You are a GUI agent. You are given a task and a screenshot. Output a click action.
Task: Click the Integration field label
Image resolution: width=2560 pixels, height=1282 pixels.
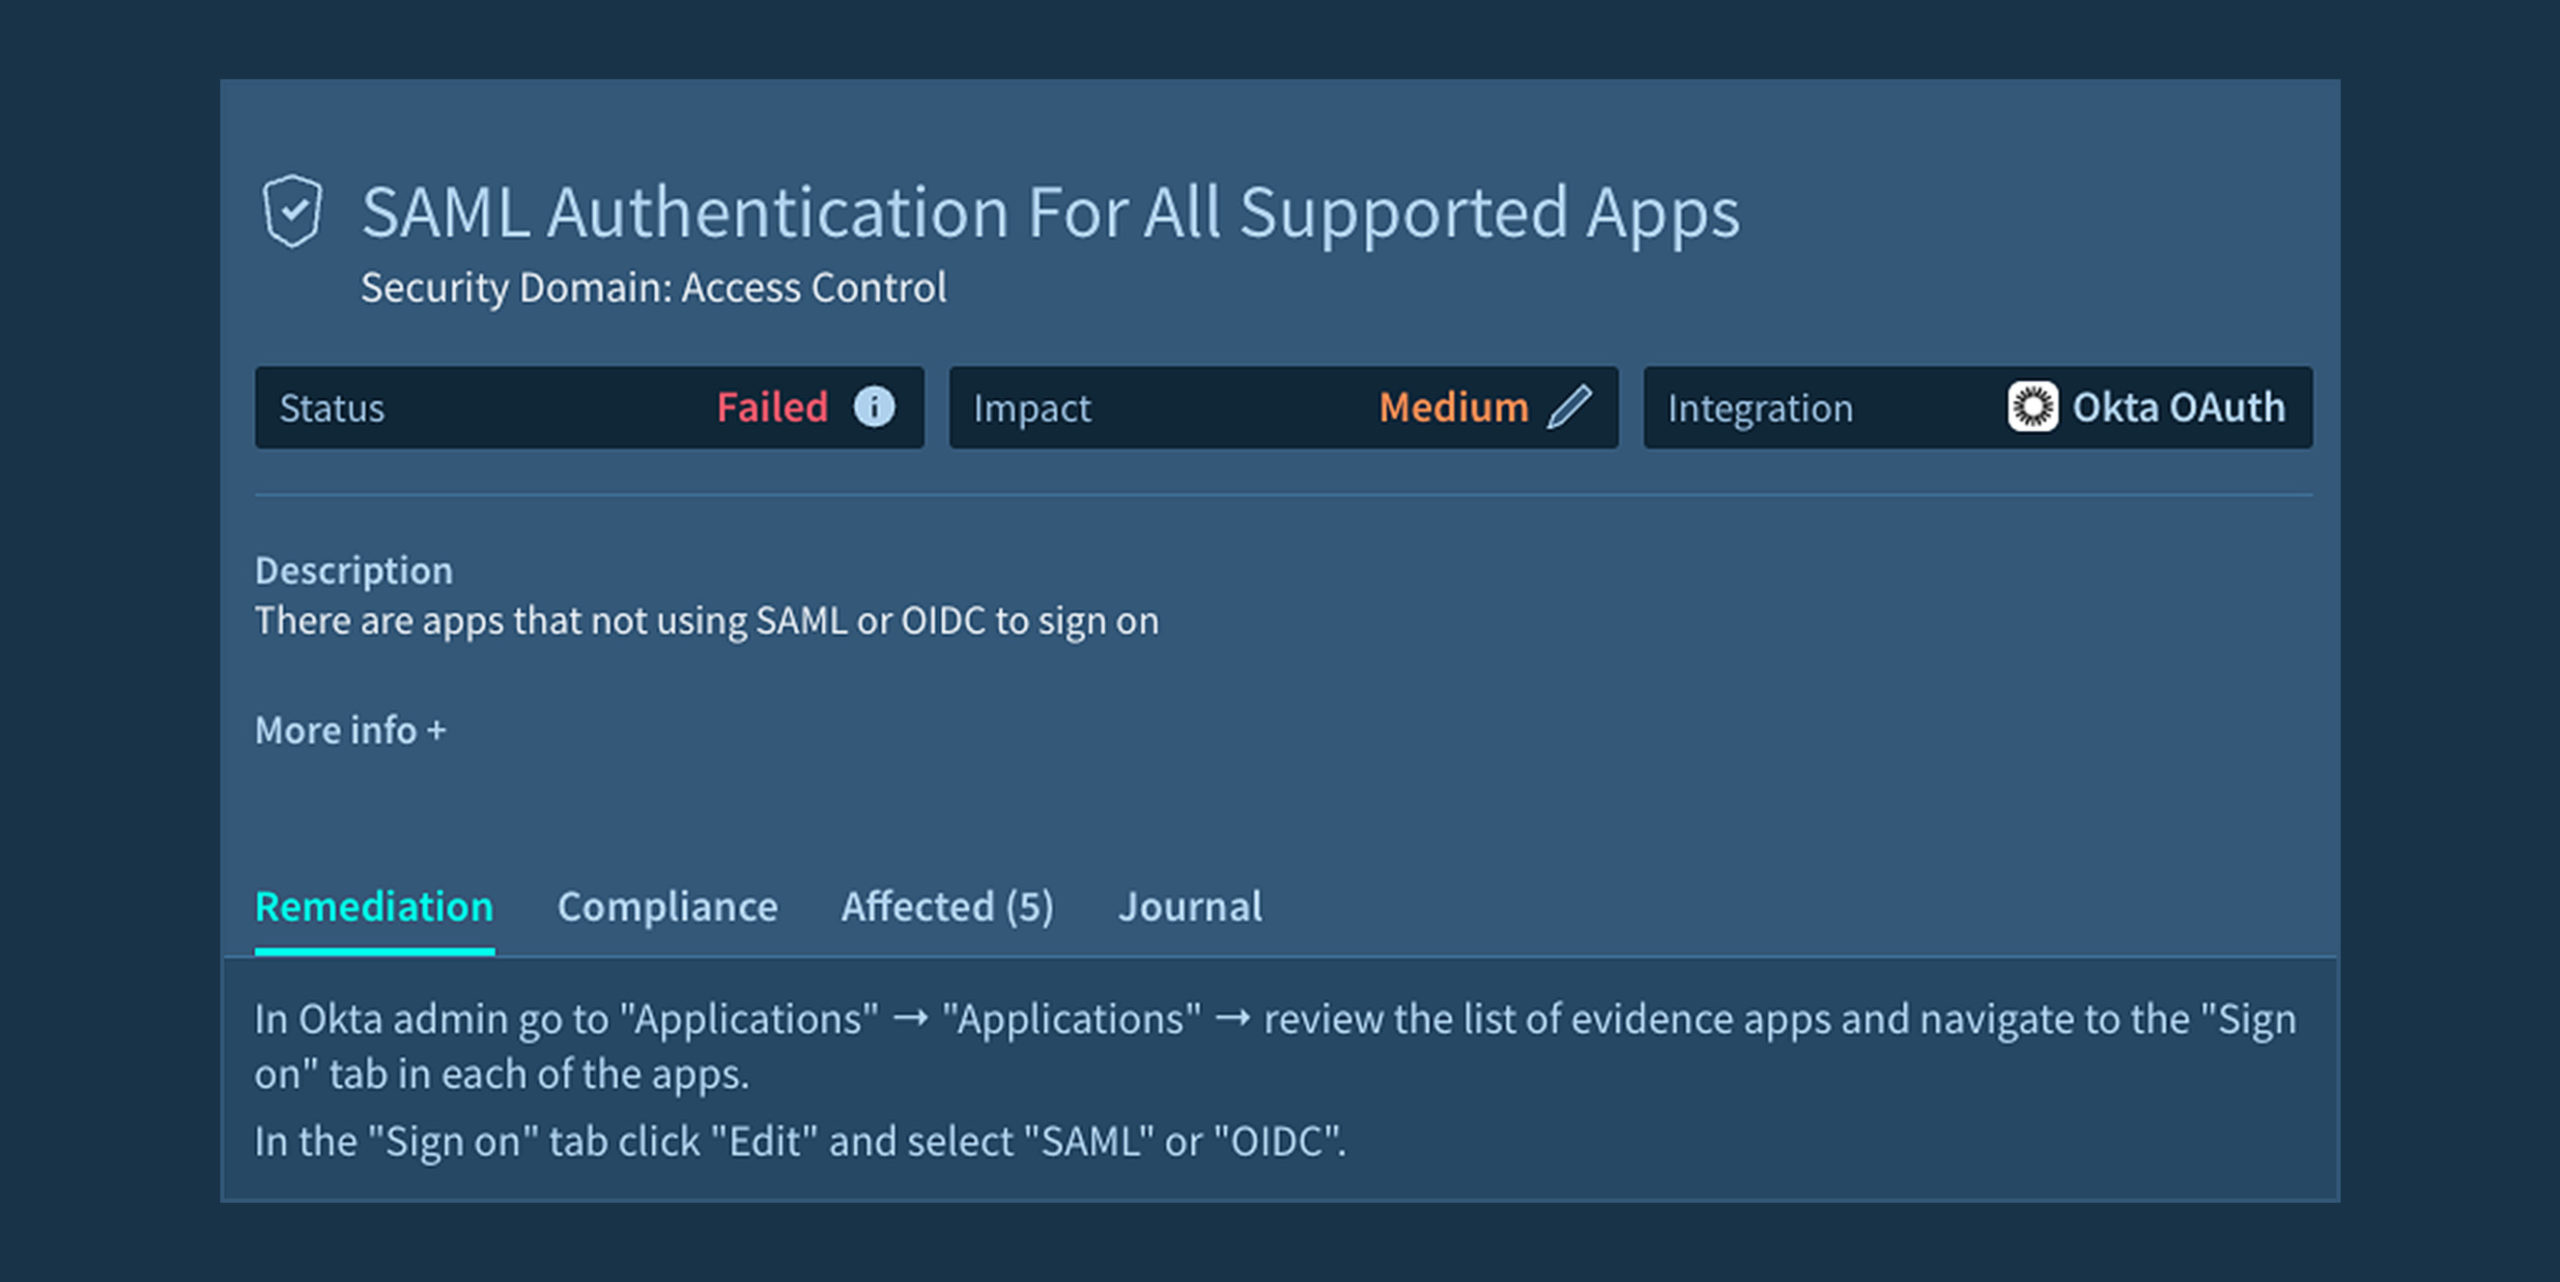tap(1760, 408)
